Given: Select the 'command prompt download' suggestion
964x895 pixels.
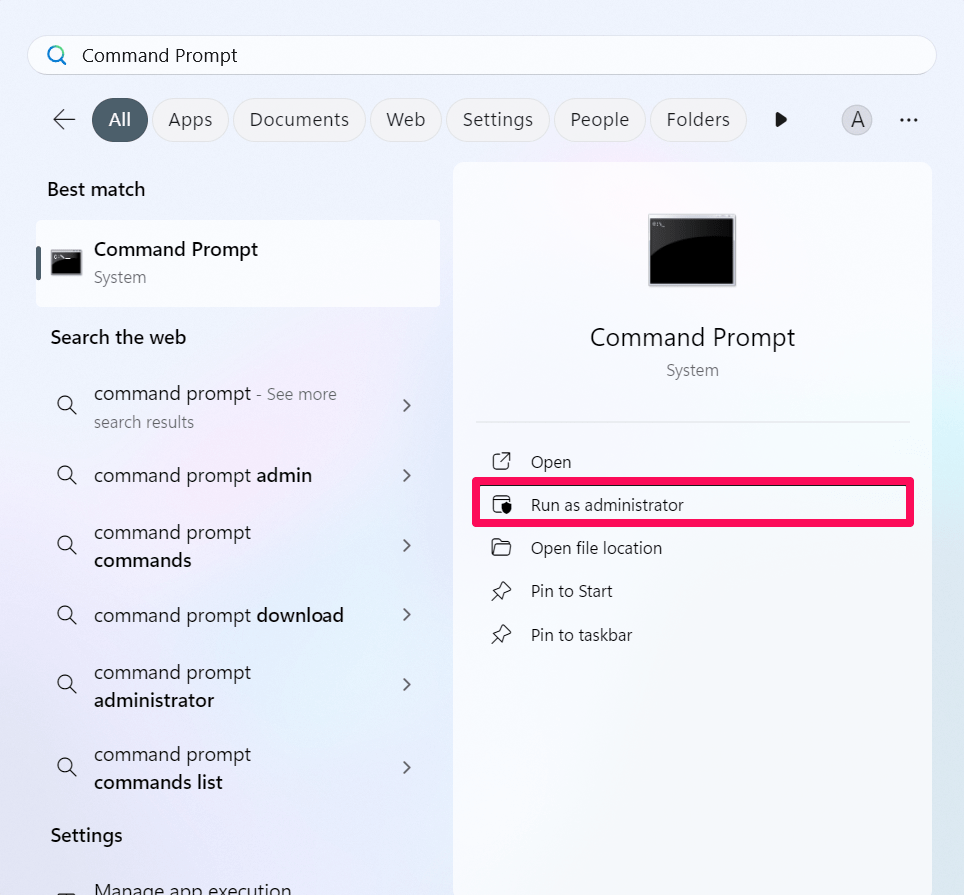Looking at the screenshot, I should (238, 615).
